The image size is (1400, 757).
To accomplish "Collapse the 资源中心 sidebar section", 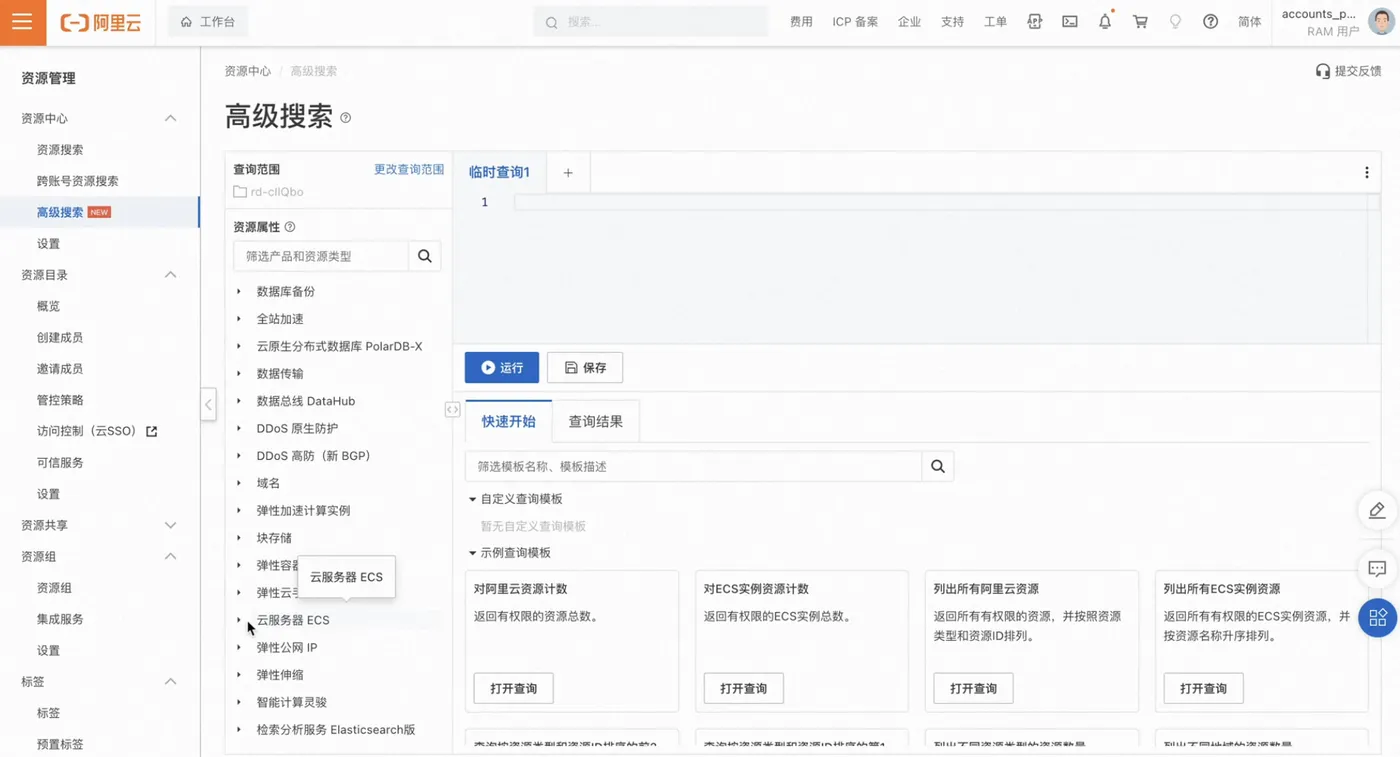I will click(170, 118).
